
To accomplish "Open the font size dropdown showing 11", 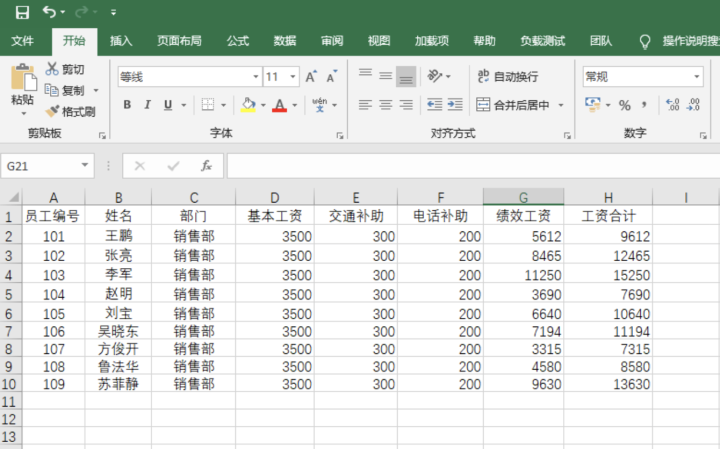I will click(292, 77).
